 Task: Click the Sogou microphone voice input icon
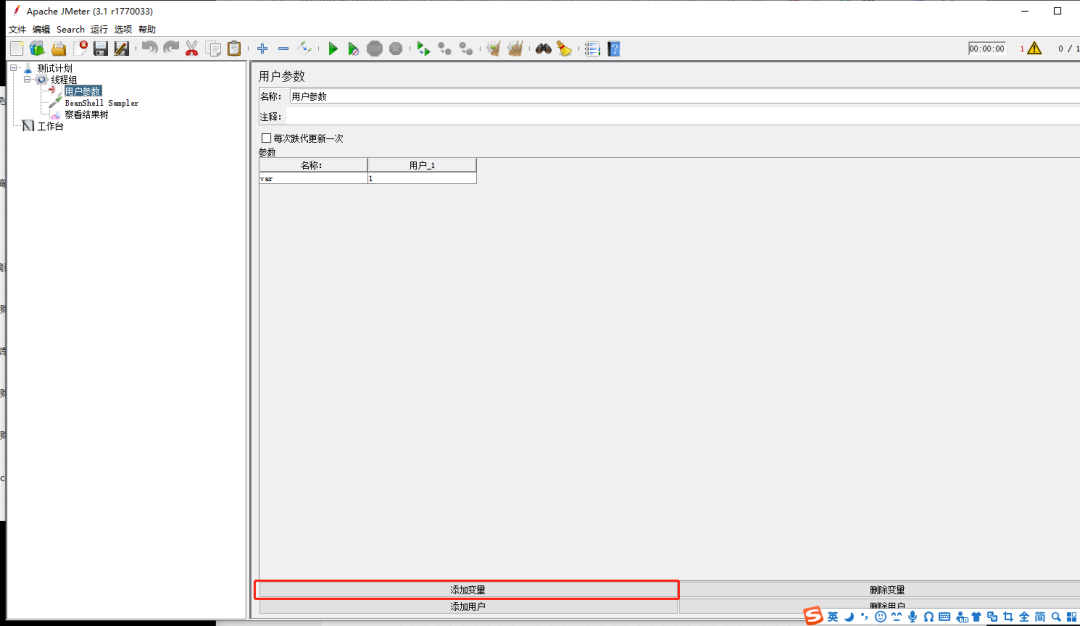pyautogui.click(x=912, y=616)
